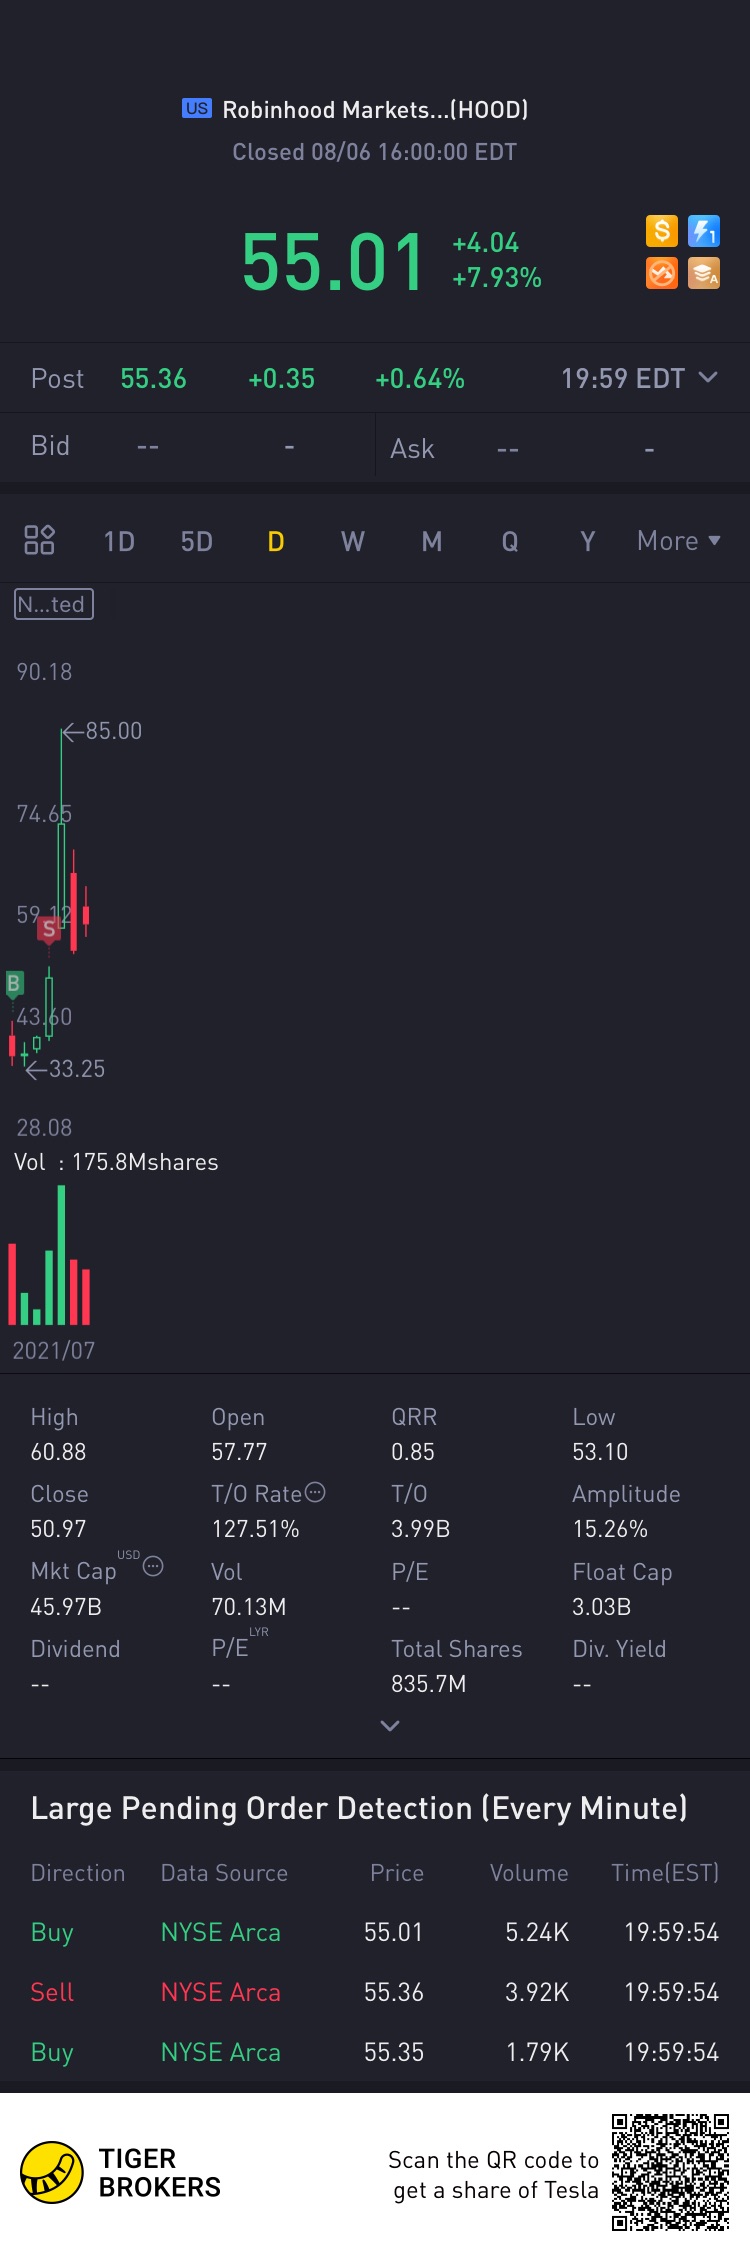Expand the post-market time dropdown chevron
Viewport: 750px width, 2253px height.
(x=708, y=377)
